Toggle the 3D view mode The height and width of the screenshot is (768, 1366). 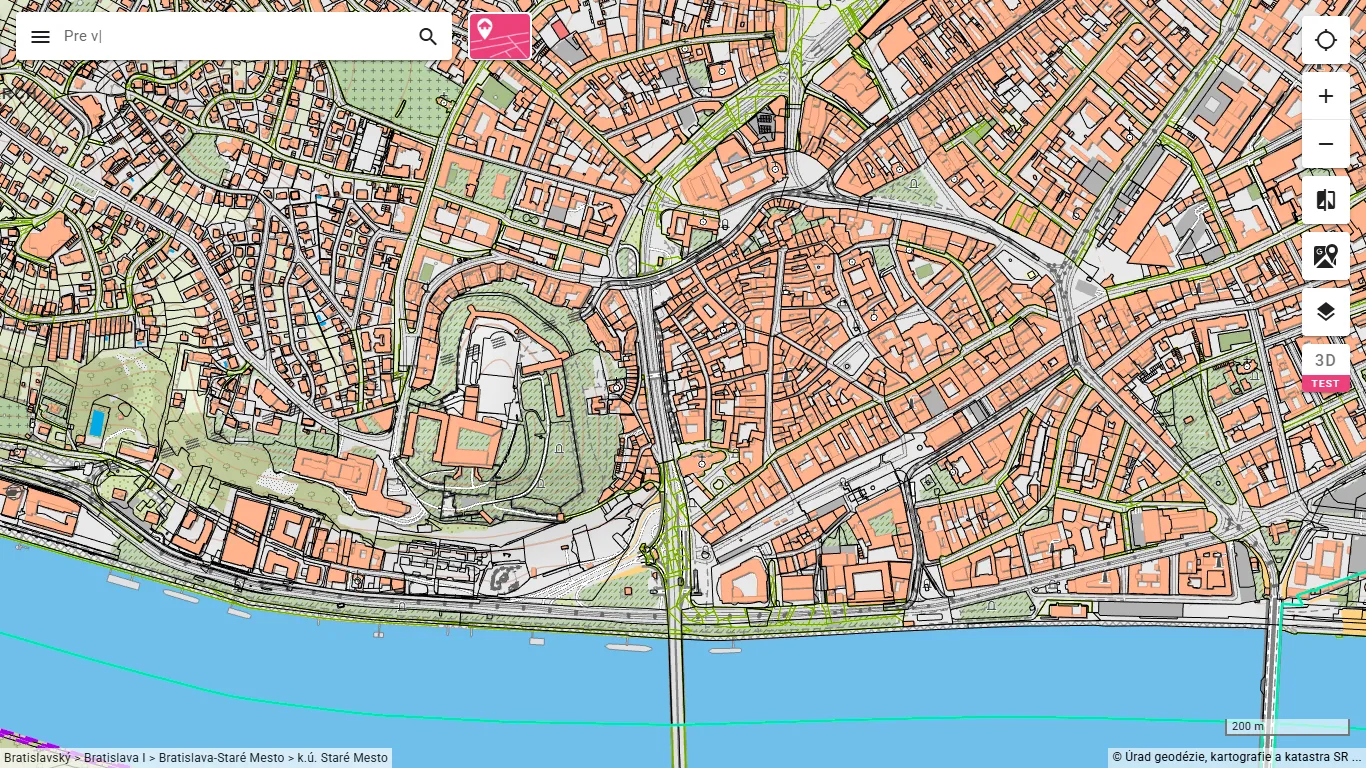tap(1326, 360)
